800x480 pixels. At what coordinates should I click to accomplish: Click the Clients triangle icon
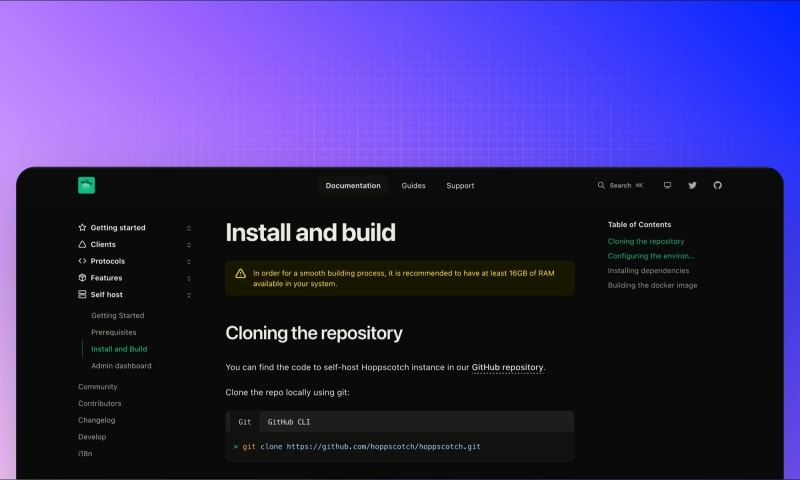click(82, 244)
